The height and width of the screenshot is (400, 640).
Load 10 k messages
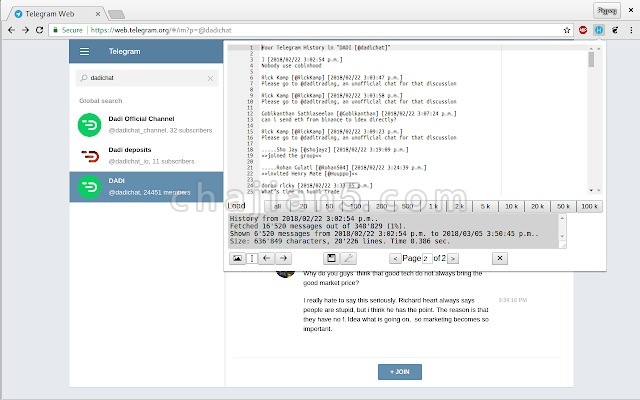click(x=511, y=206)
